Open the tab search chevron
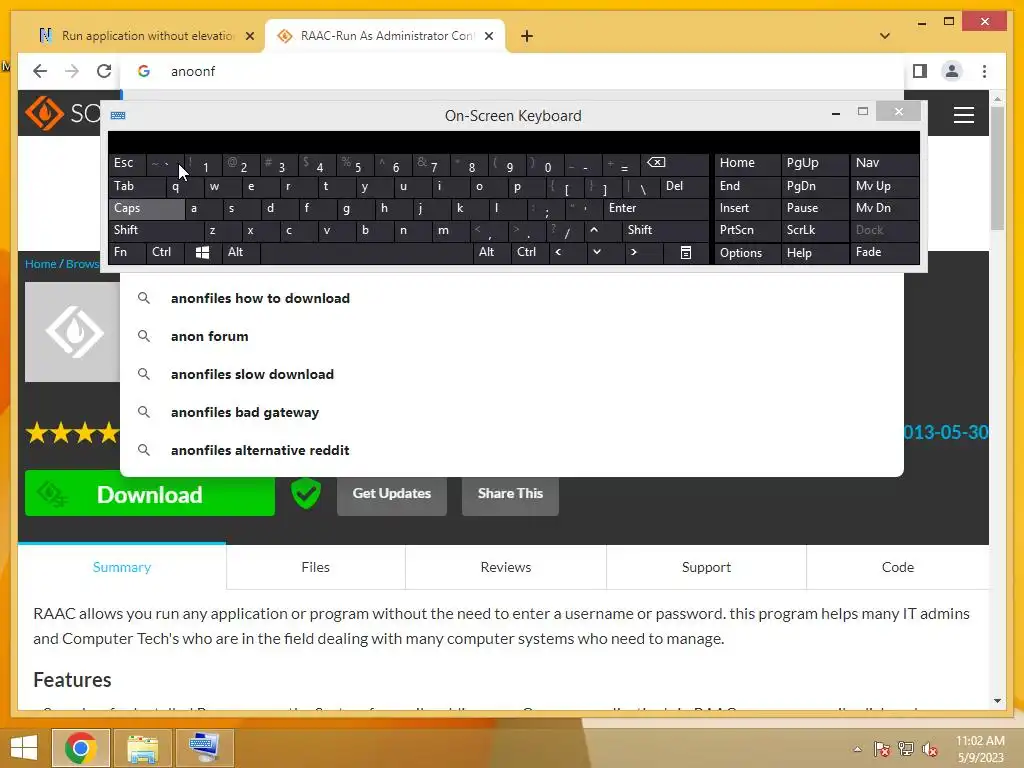The height and width of the screenshot is (768, 1024). click(x=885, y=36)
